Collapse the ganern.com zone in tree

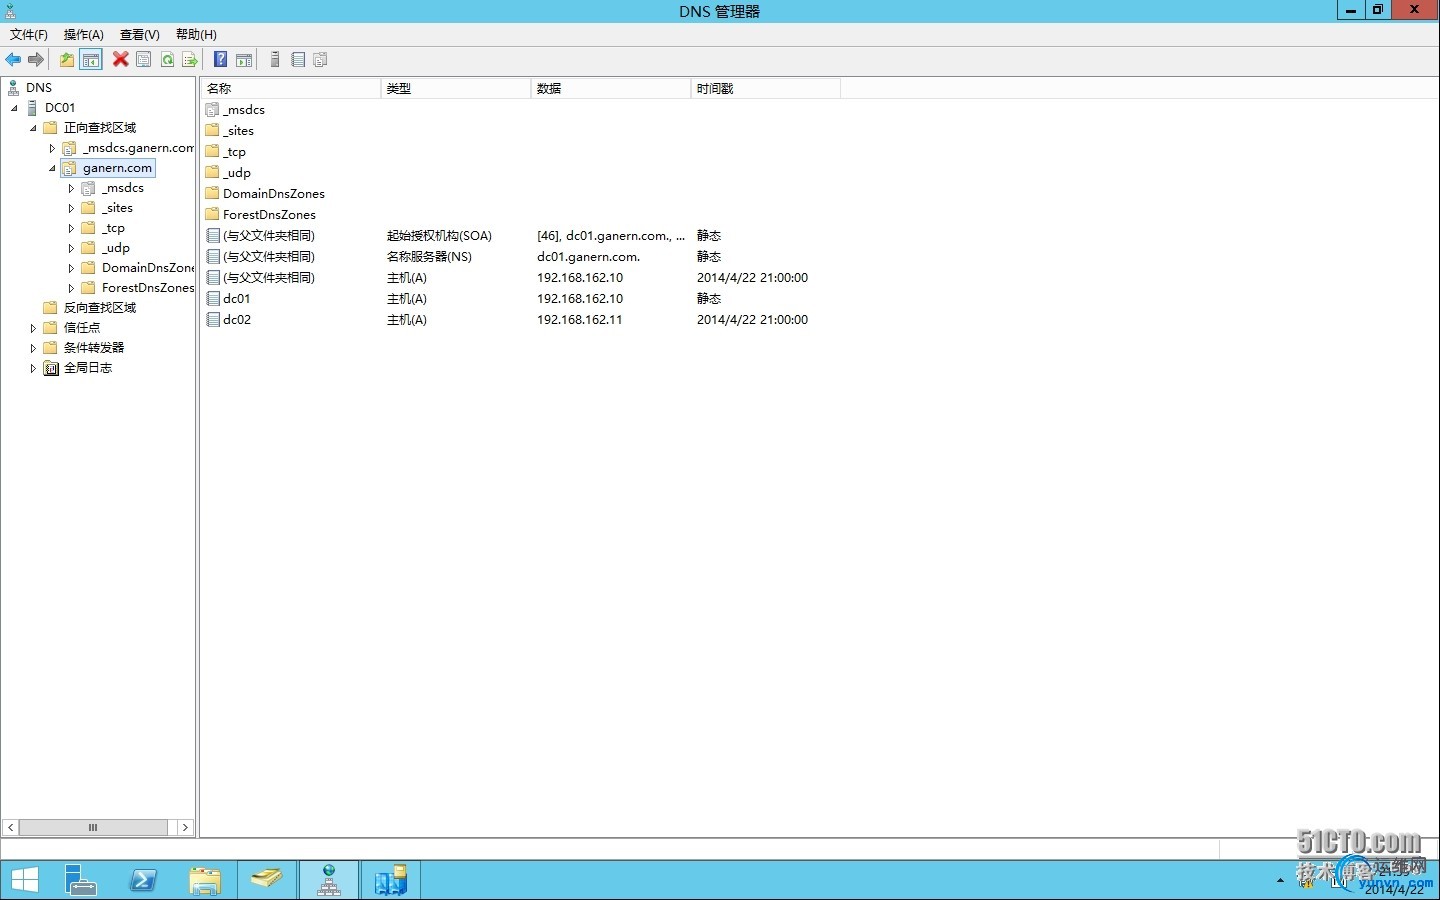[52, 168]
